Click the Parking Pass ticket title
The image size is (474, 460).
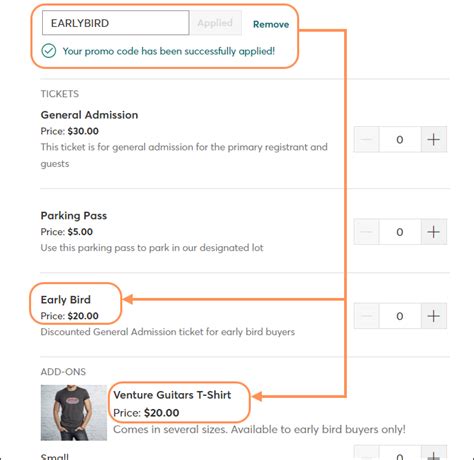click(74, 216)
